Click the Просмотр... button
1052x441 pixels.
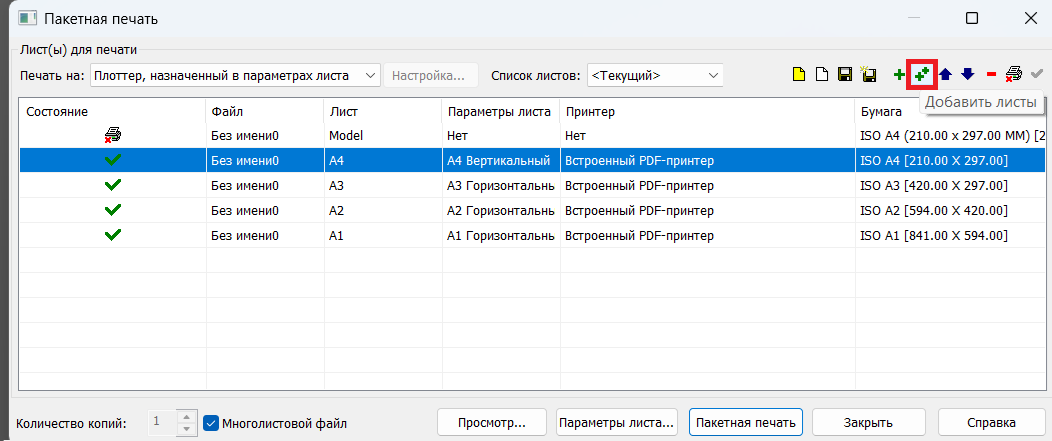[492, 422]
